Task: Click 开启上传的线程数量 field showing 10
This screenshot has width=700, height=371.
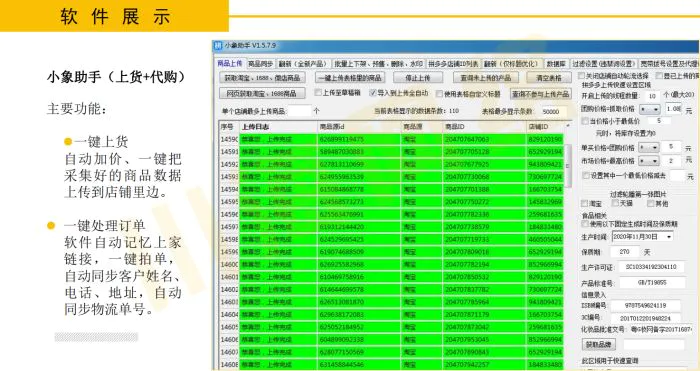Action: coord(652,96)
